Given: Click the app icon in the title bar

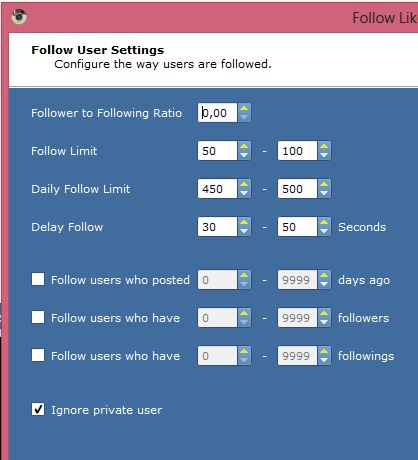Looking at the screenshot, I should pyautogui.click(x=19, y=16).
